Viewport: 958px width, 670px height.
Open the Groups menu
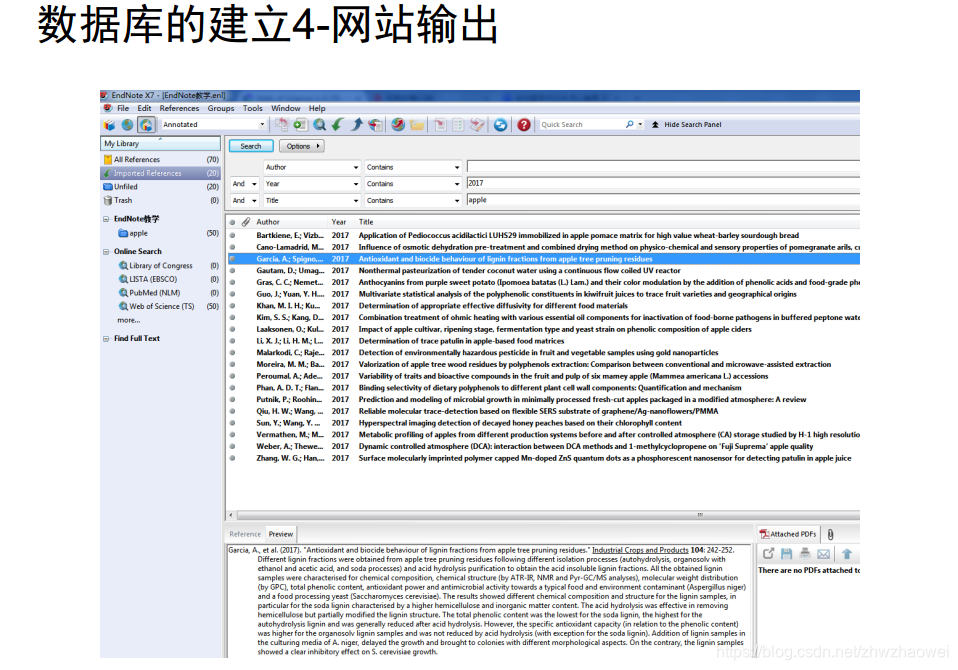[x=221, y=108]
